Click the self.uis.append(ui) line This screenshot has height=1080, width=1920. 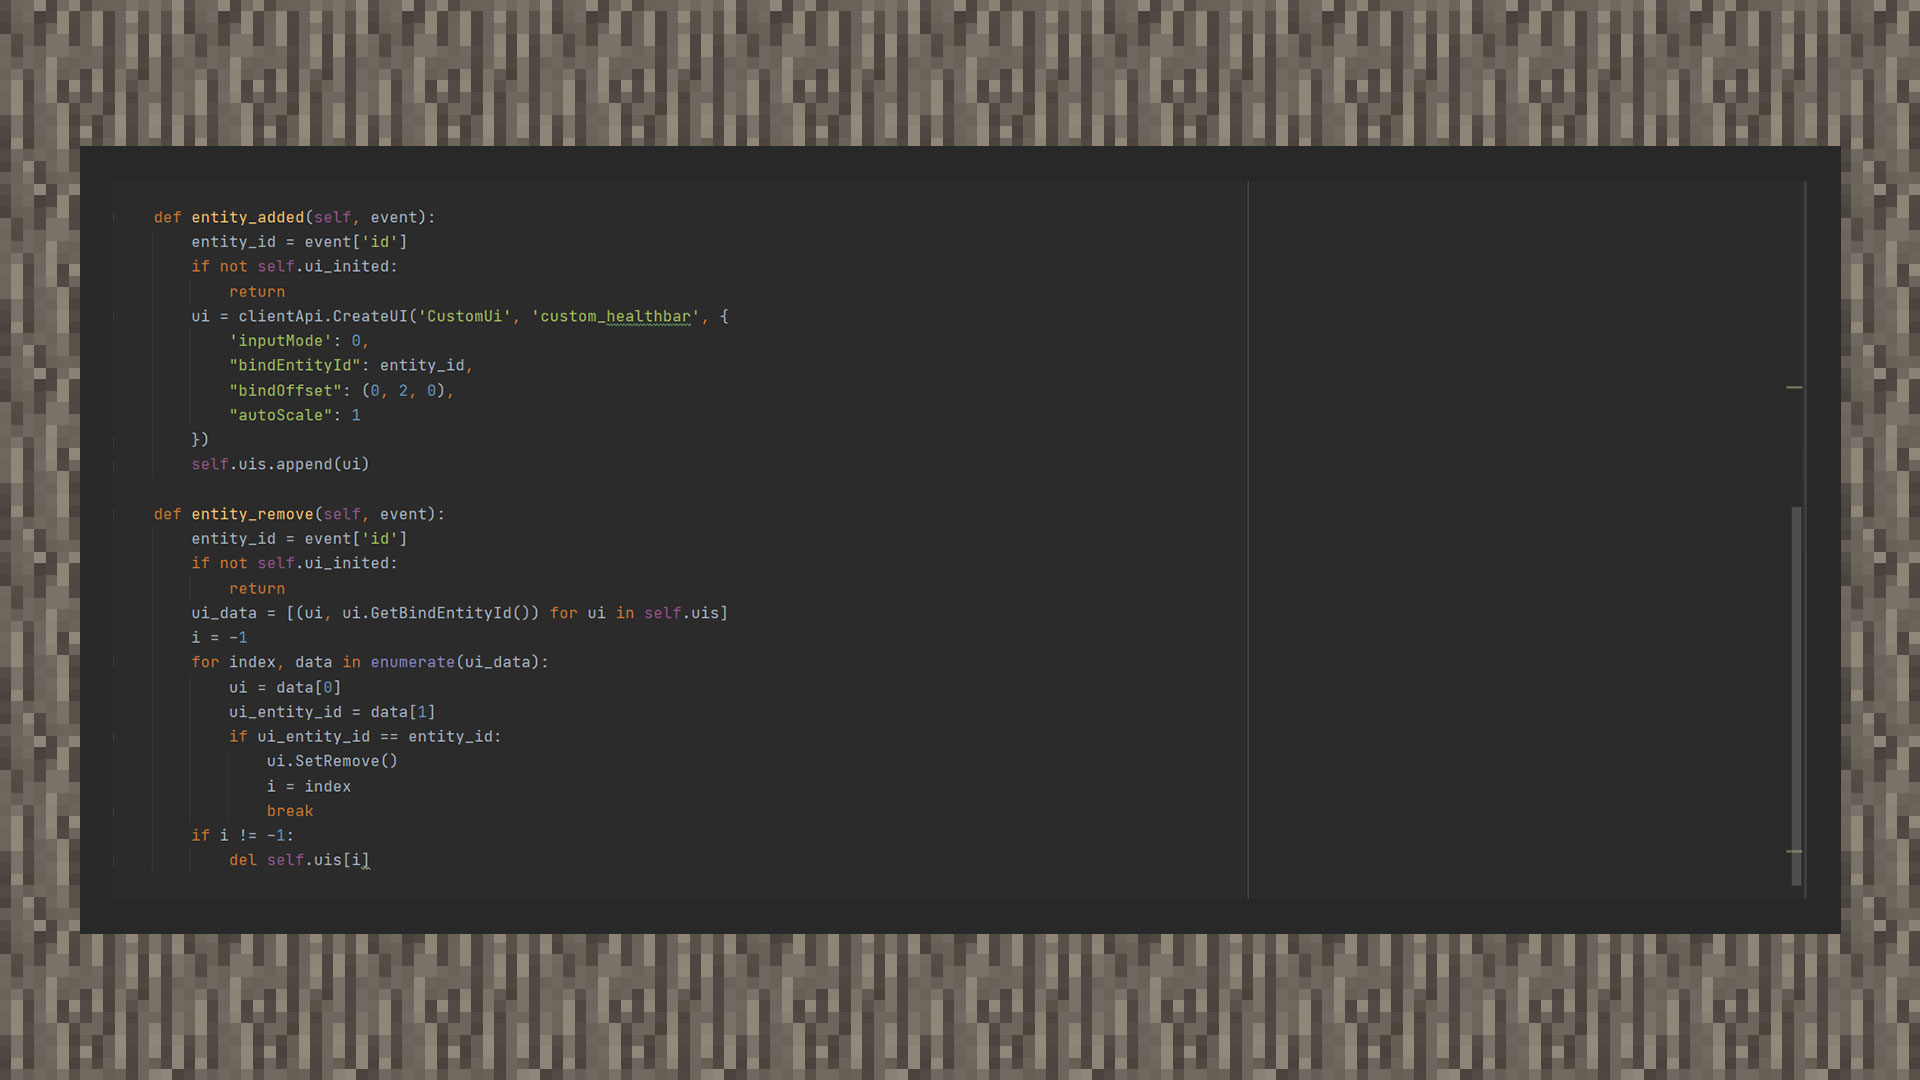tap(280, 464)
